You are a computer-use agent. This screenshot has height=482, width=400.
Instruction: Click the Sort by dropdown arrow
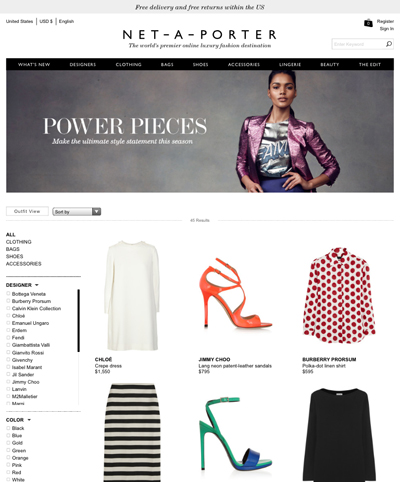click(96, 211)
